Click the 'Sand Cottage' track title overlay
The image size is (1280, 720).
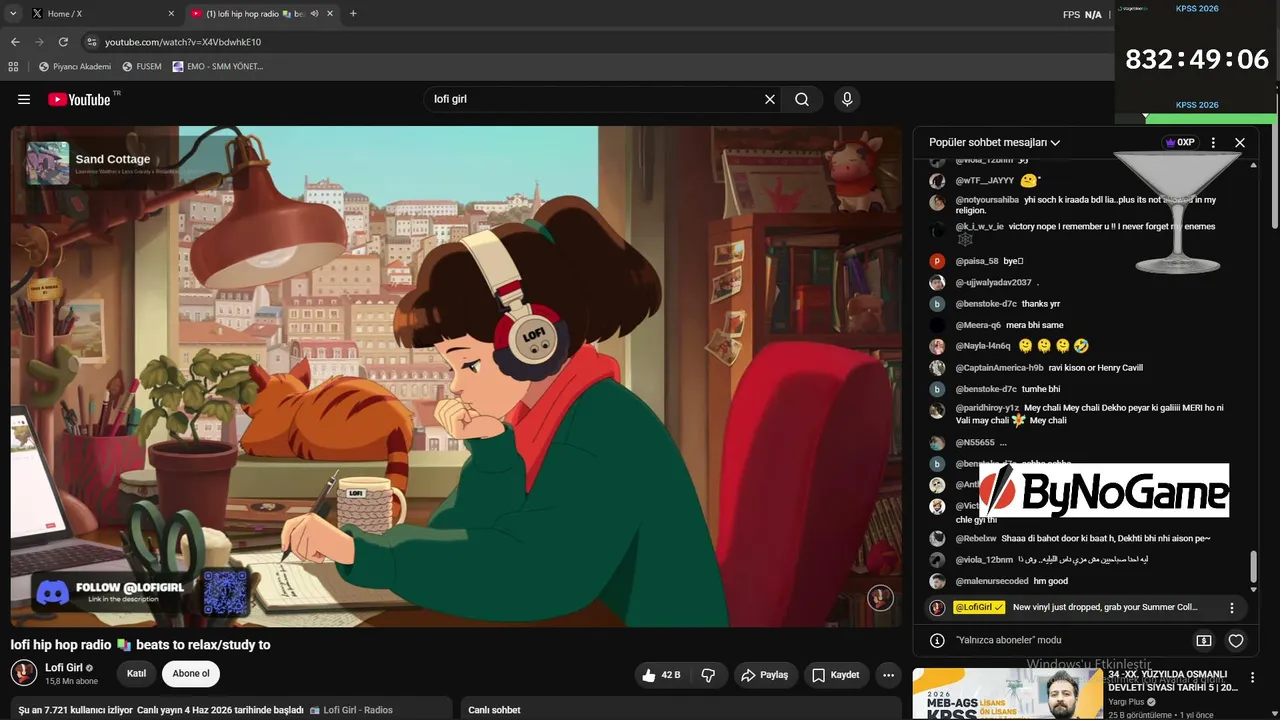(x=113, y=159)
